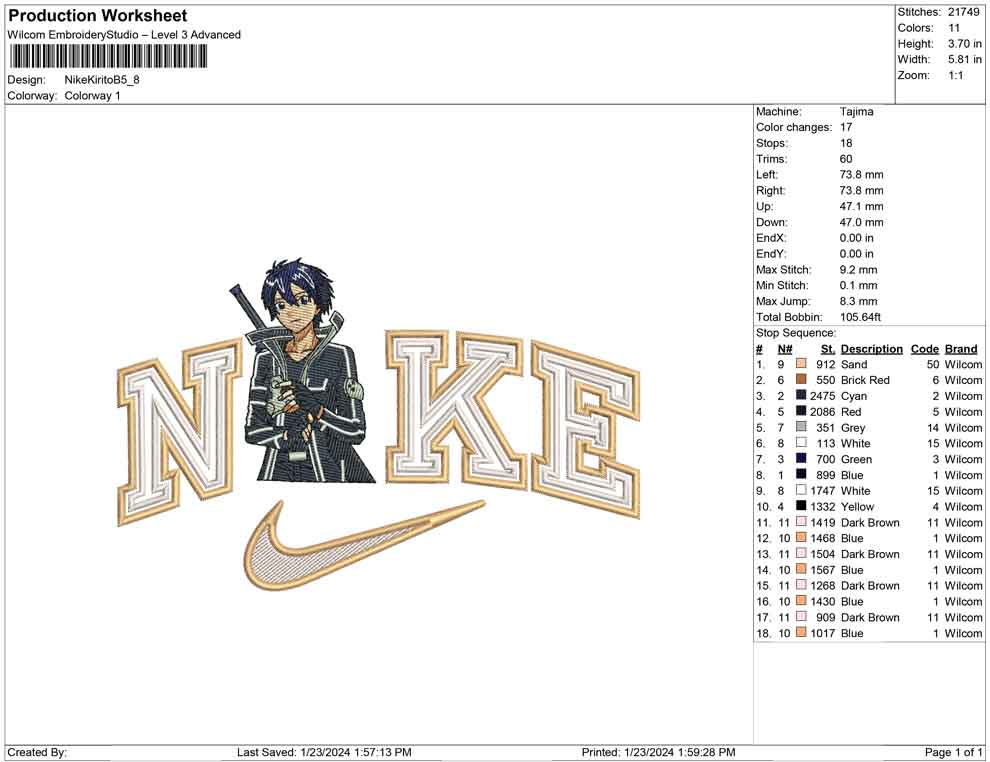
Task: Click the swatch for 113 White
Action: click(x=801, y=443)
